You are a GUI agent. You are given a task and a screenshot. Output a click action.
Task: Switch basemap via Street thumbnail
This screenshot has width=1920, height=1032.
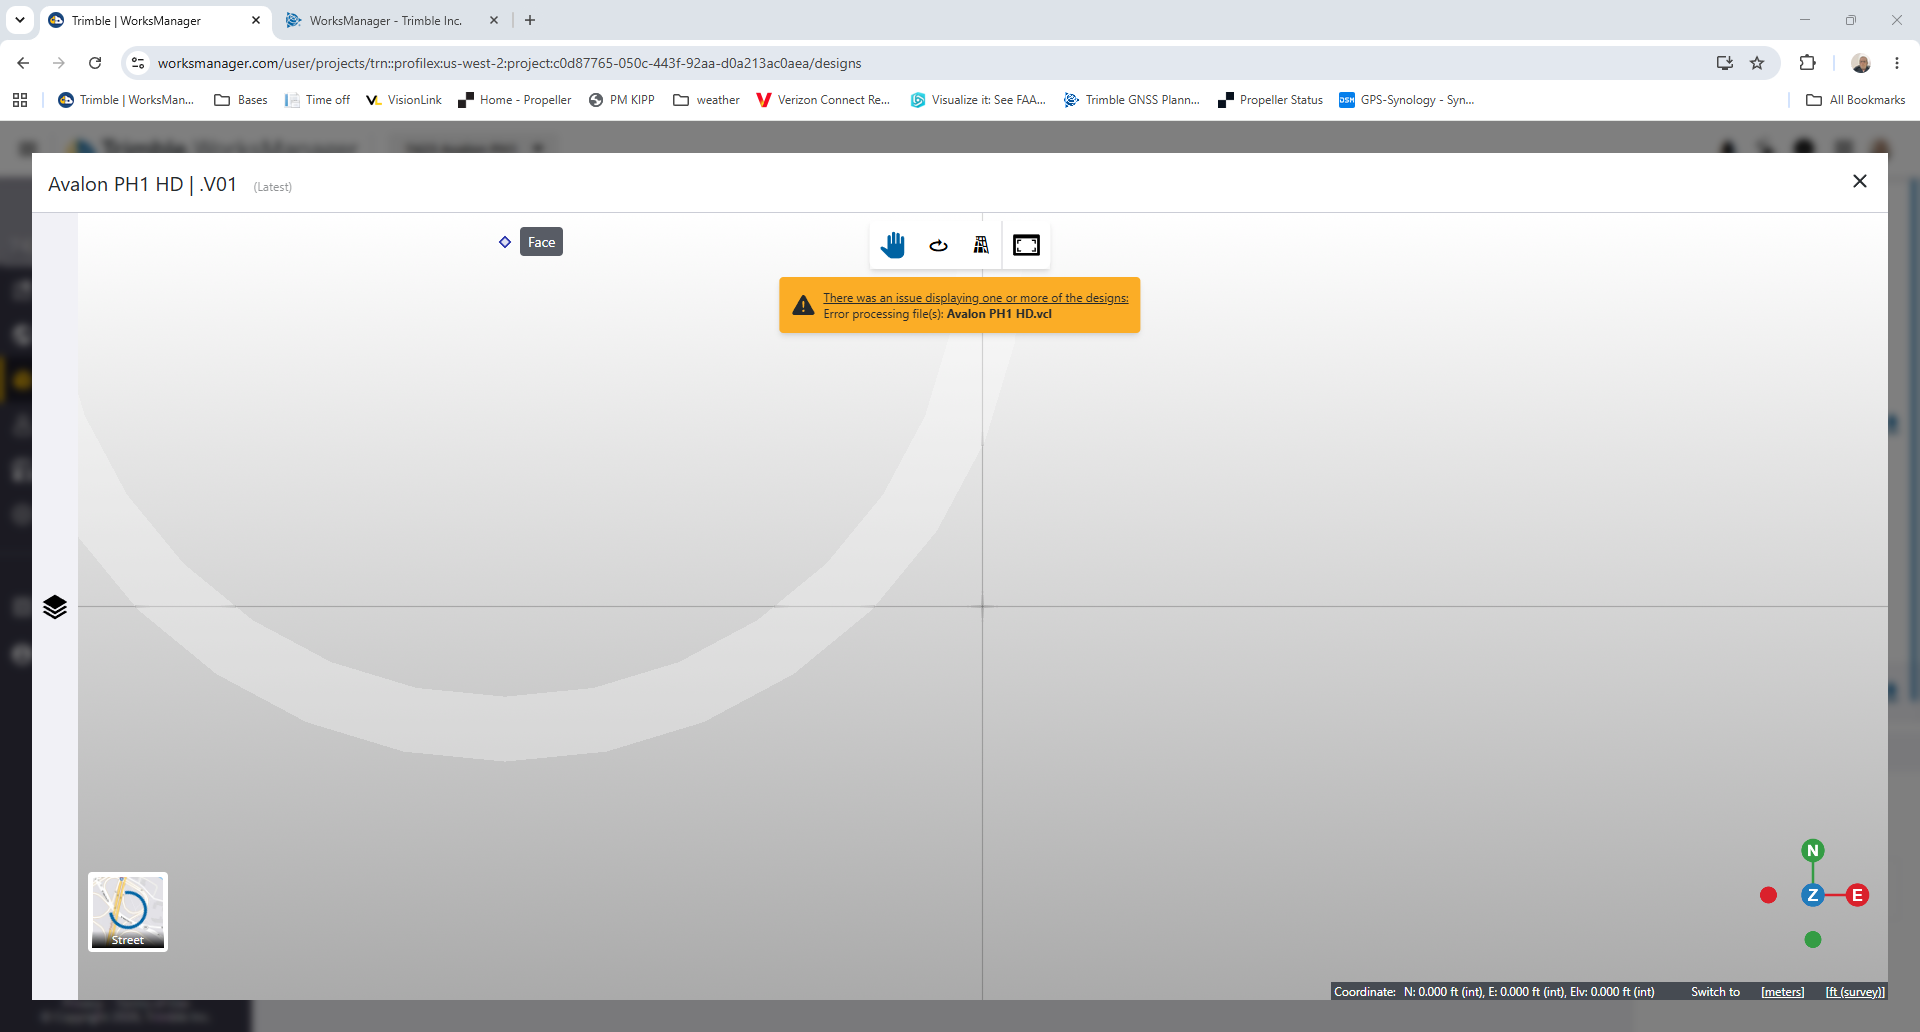(128, 912)
